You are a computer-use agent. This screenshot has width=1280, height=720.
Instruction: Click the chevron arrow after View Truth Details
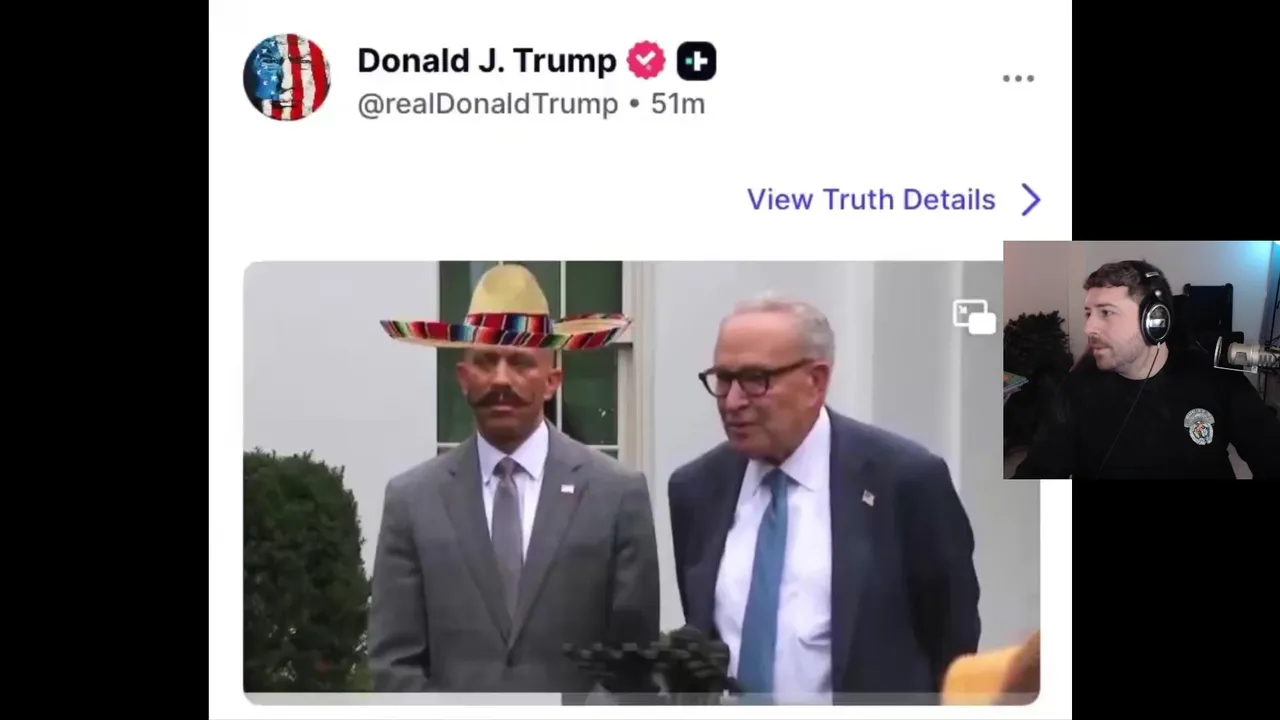pos(1031,200)
